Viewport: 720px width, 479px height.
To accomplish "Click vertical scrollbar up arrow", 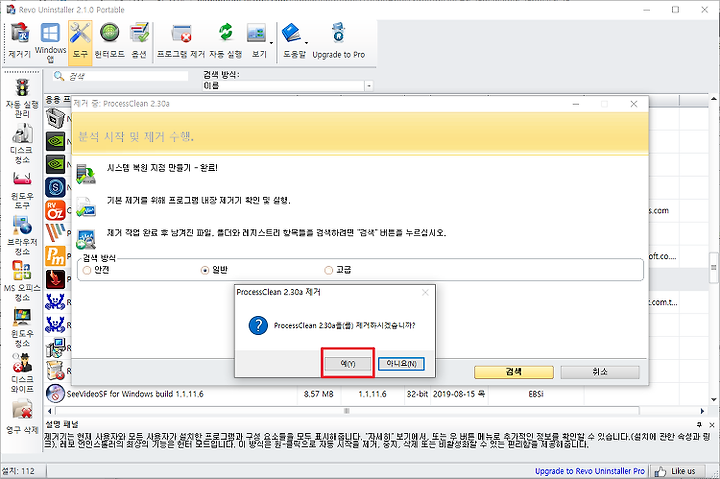I will click(713, 99).
